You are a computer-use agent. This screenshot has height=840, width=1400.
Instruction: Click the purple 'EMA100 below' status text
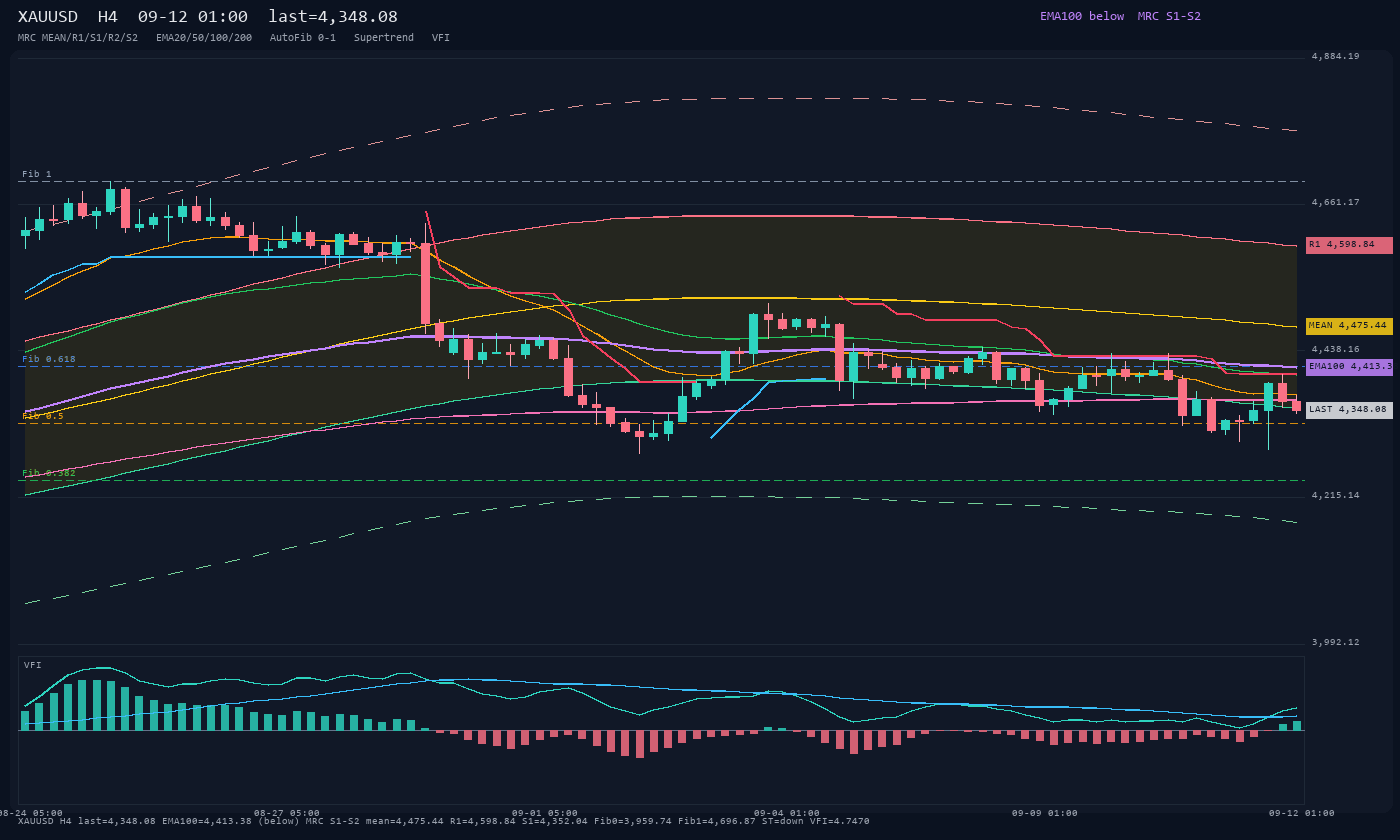[x=1082, y=16]
